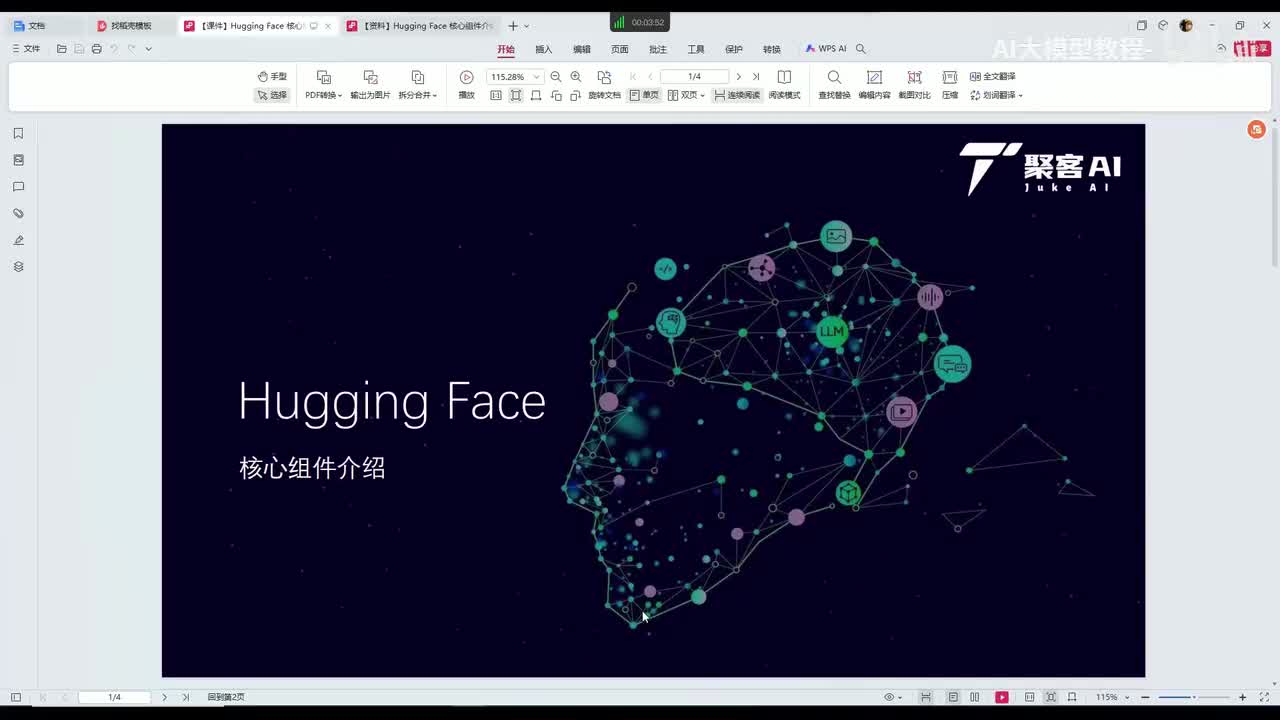Open the comments panel in left sidebar
The image size is (1280, 720).
pyautogui.click(x=18, y=187)
